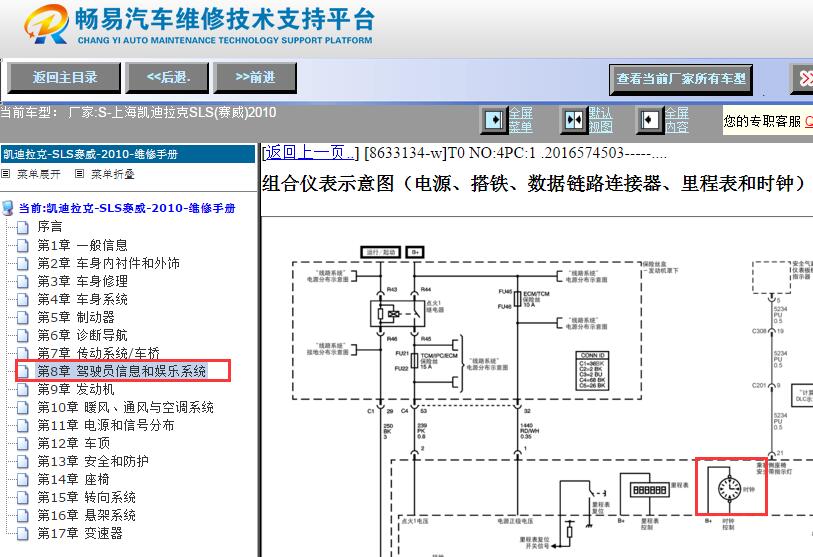Click page icon beside 第14章 座椅
Screen dimensions: 813x557
click(23, 480)
